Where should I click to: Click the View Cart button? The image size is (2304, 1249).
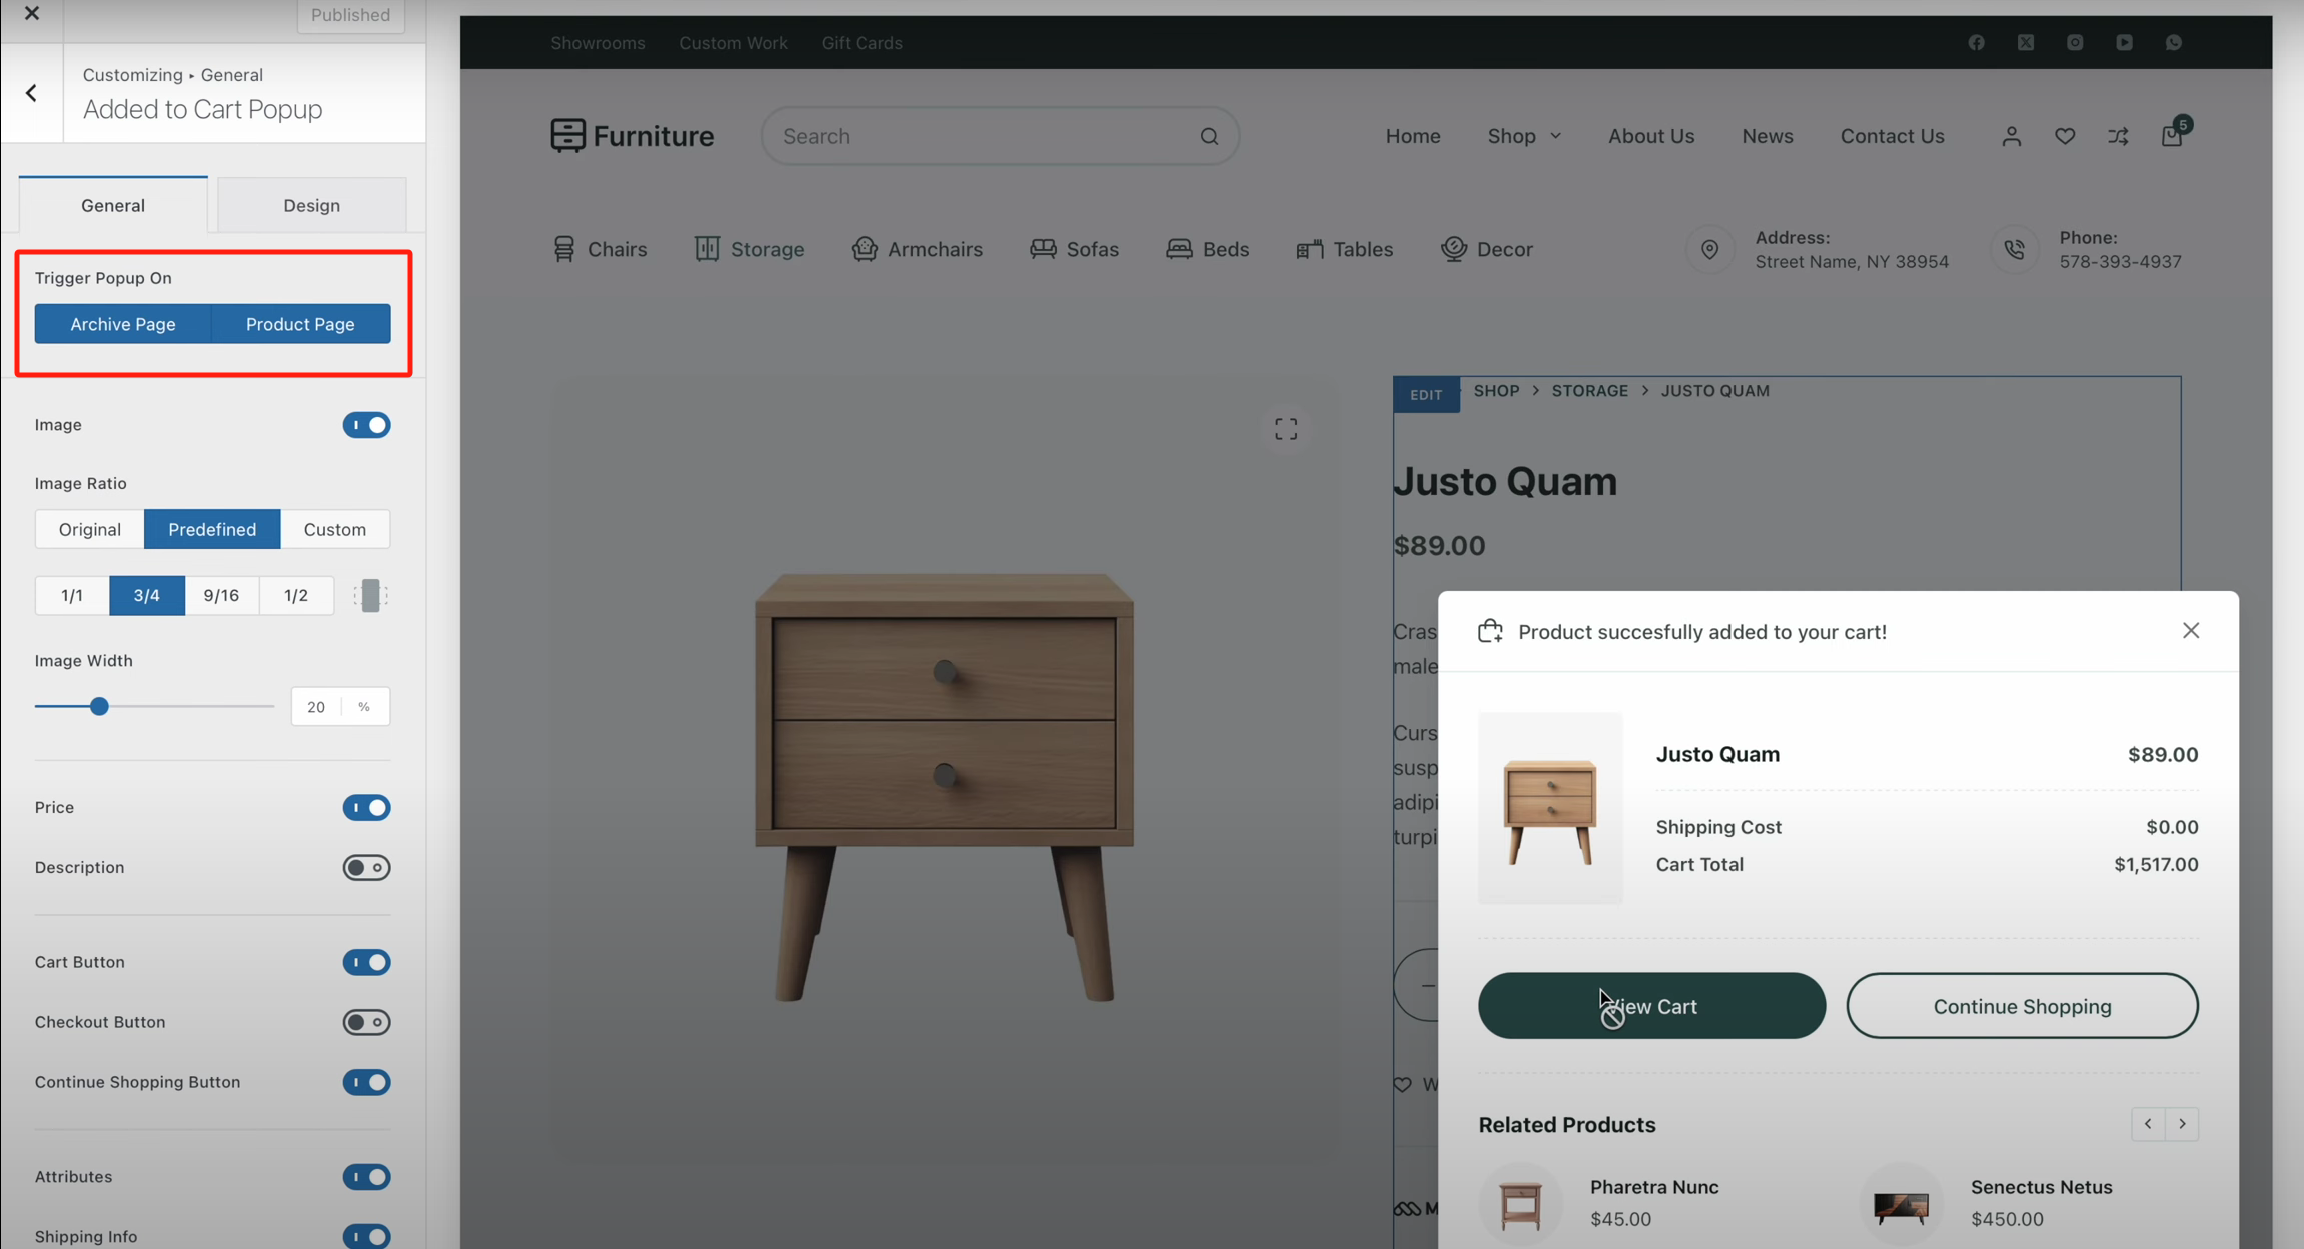click(1652, 1006)
